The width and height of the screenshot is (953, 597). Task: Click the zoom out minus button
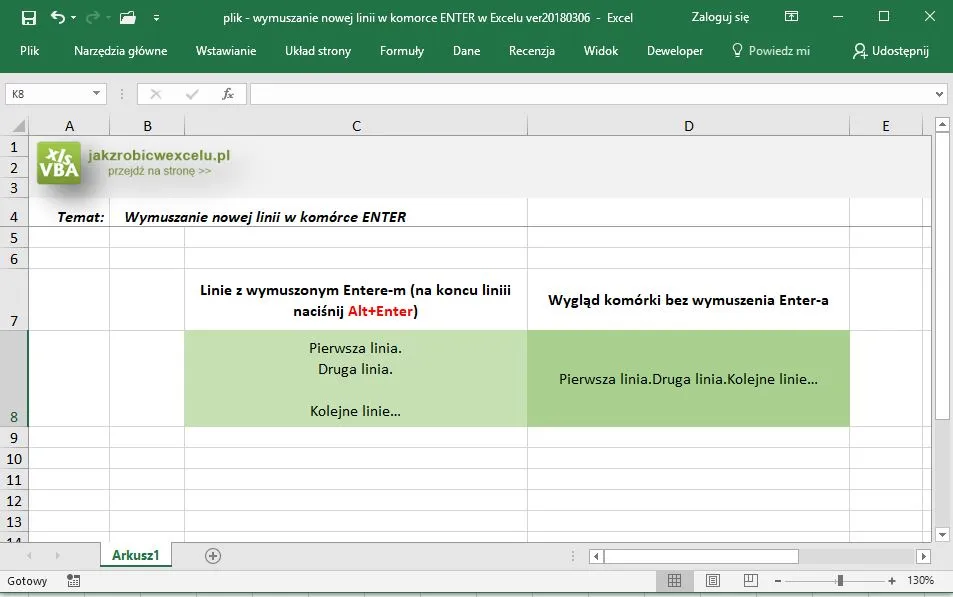tap(777, 581)
